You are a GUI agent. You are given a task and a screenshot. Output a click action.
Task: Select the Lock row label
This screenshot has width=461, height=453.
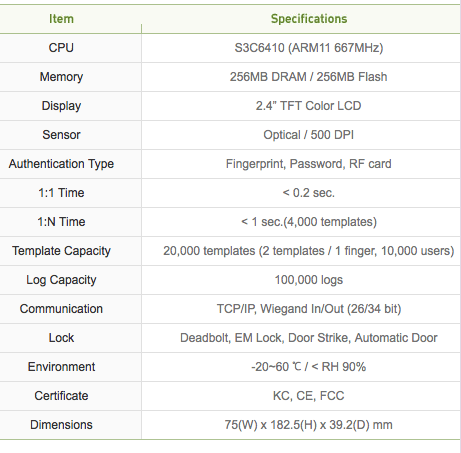point(61,338)
